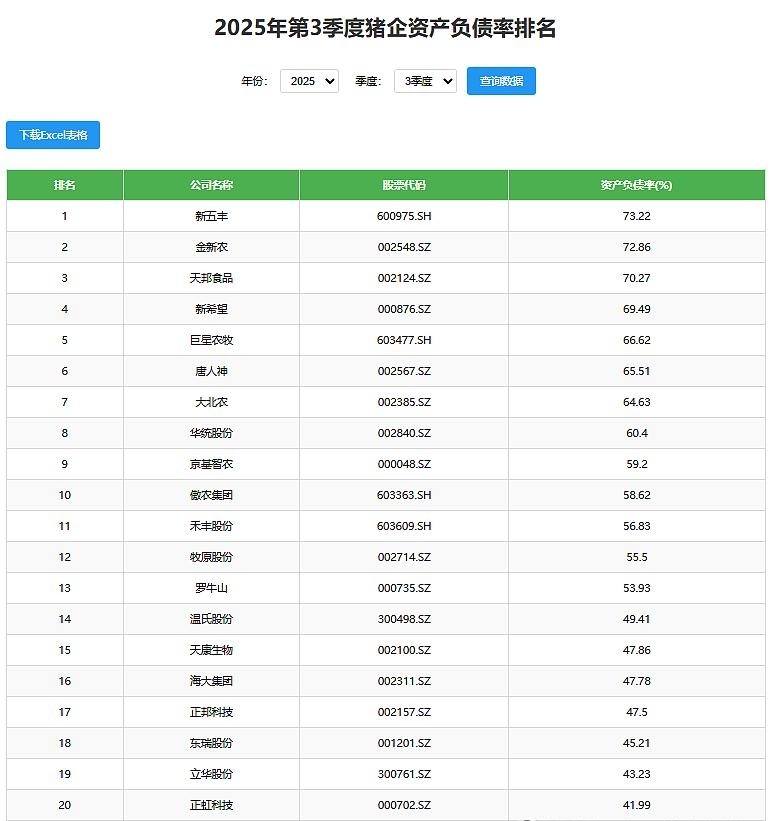Select company name 巨星农牧
The image size is (771, 821).
[x=211, y=340]
